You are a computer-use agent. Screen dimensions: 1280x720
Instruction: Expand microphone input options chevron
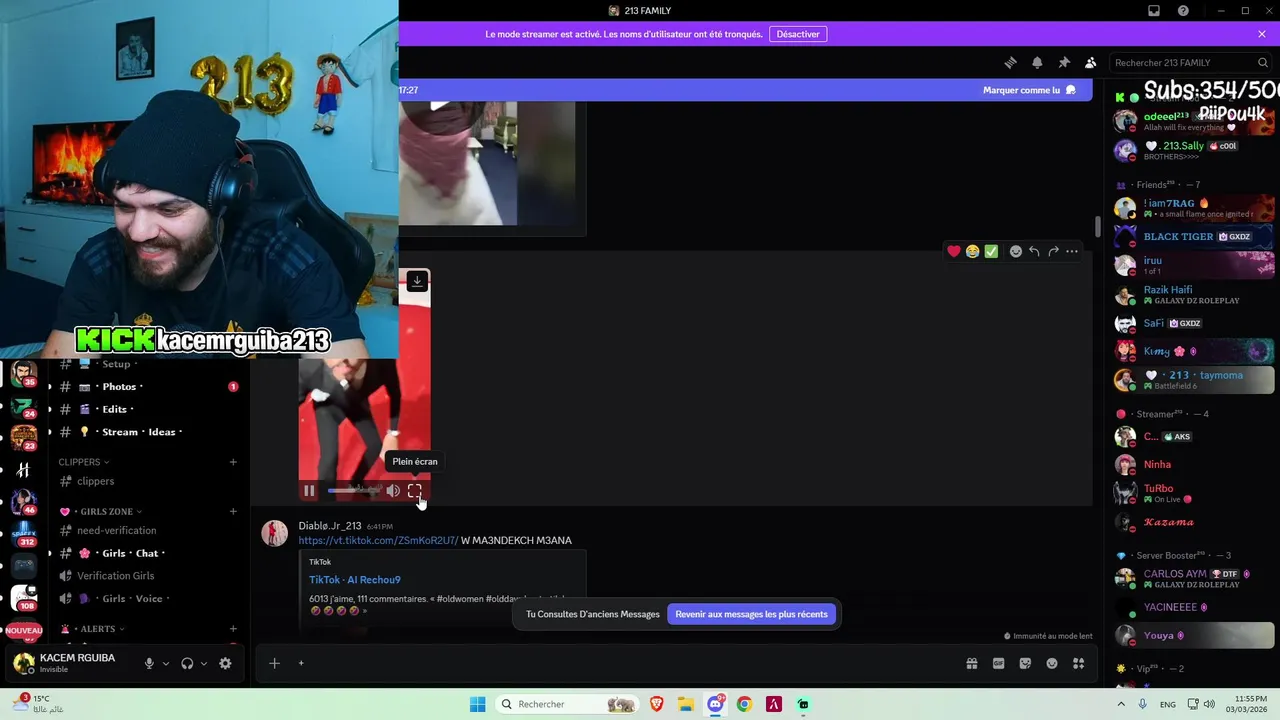[x=166, y=663]
